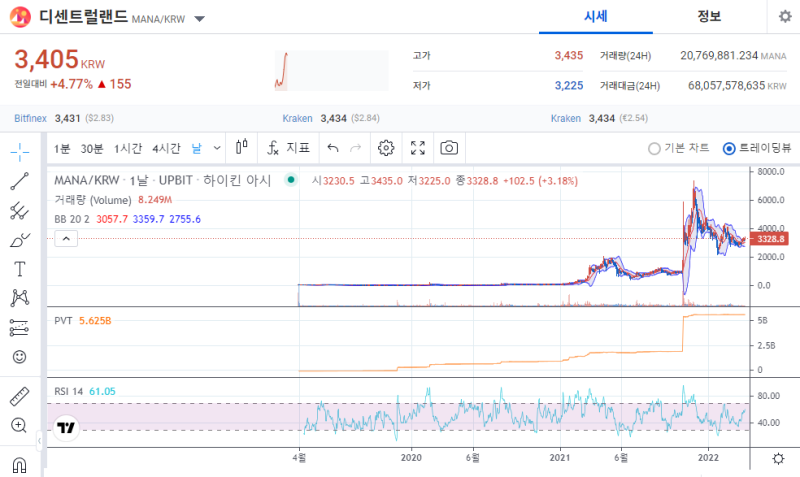The image size is (800, 477).
Task: Open the Bitfinex price link
Action: point(30,118)
